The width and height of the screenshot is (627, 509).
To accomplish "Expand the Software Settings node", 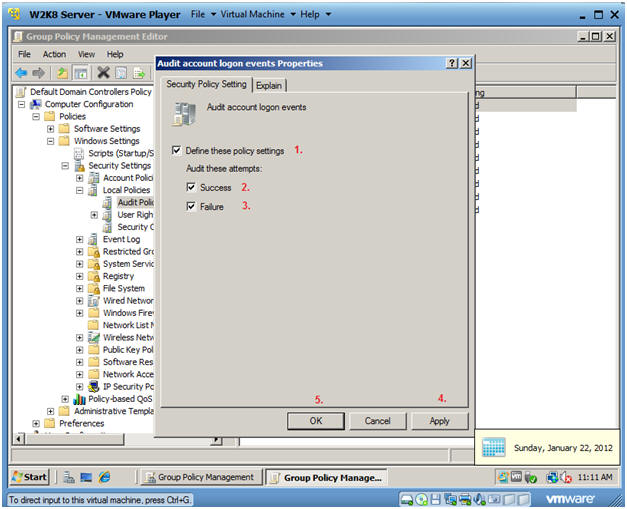I will tap(50, 129).
